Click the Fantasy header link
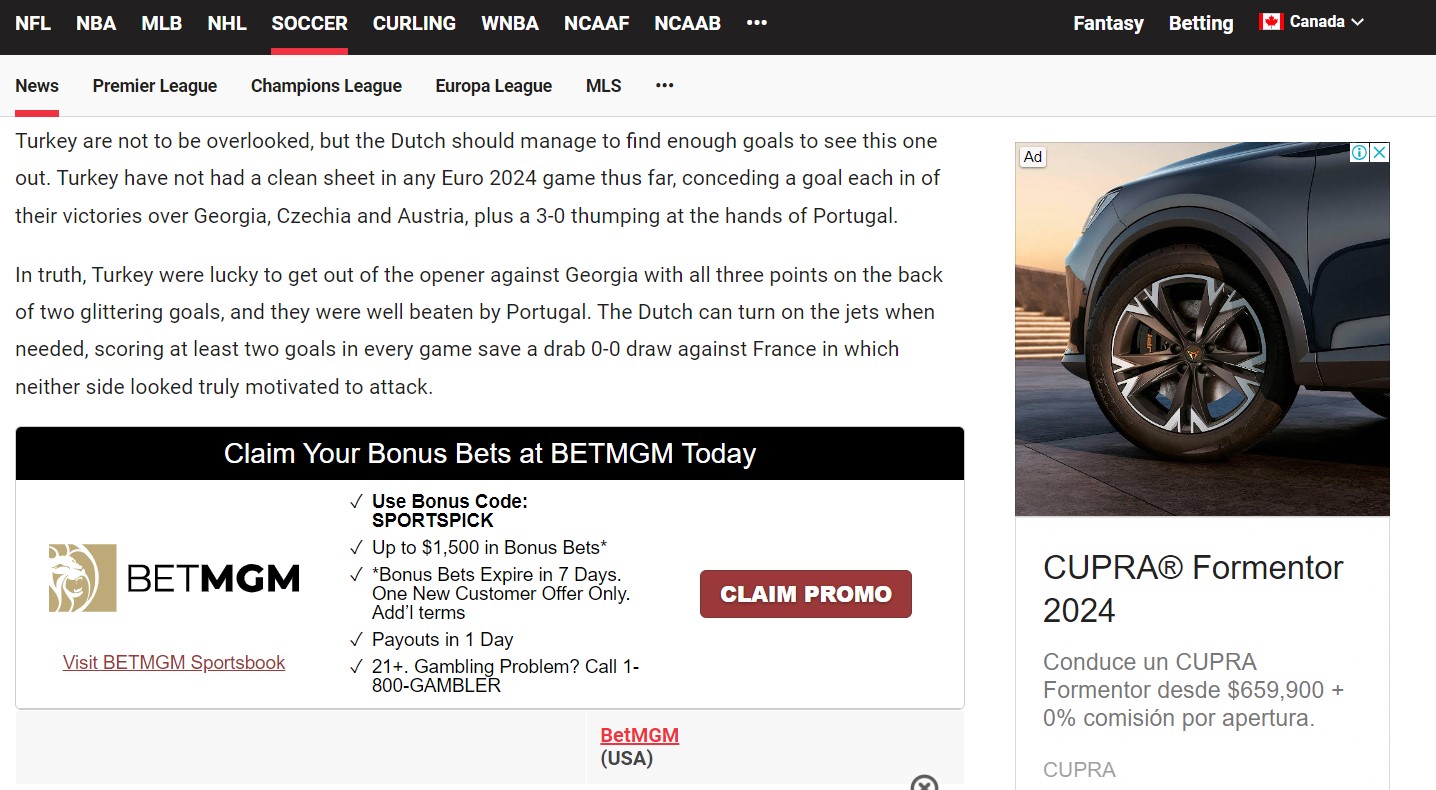This screenshot has width=1436, height=790. 1108,23
